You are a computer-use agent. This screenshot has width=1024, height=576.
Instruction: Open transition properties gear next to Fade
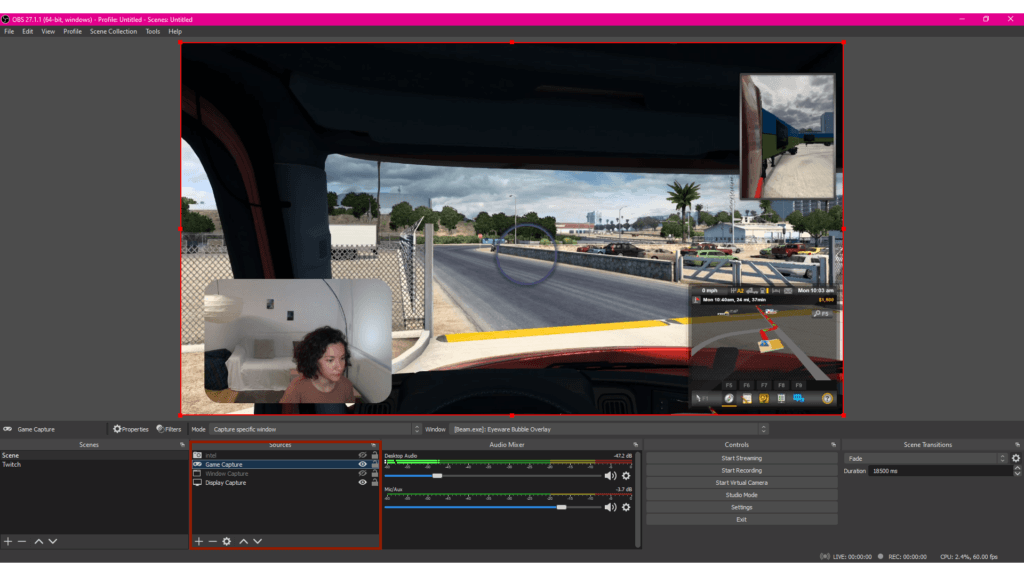pyautogui.click(x=1016, y=458)
